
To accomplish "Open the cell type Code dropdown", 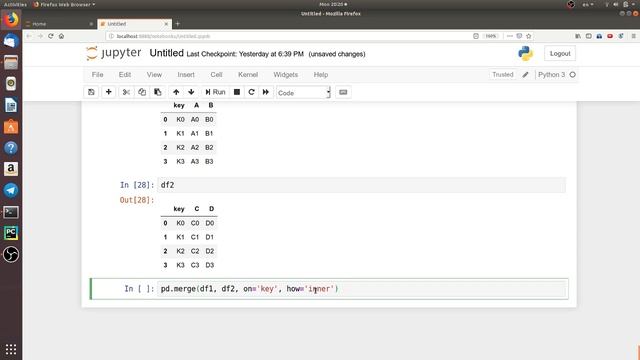I will (x=303, y=93).
